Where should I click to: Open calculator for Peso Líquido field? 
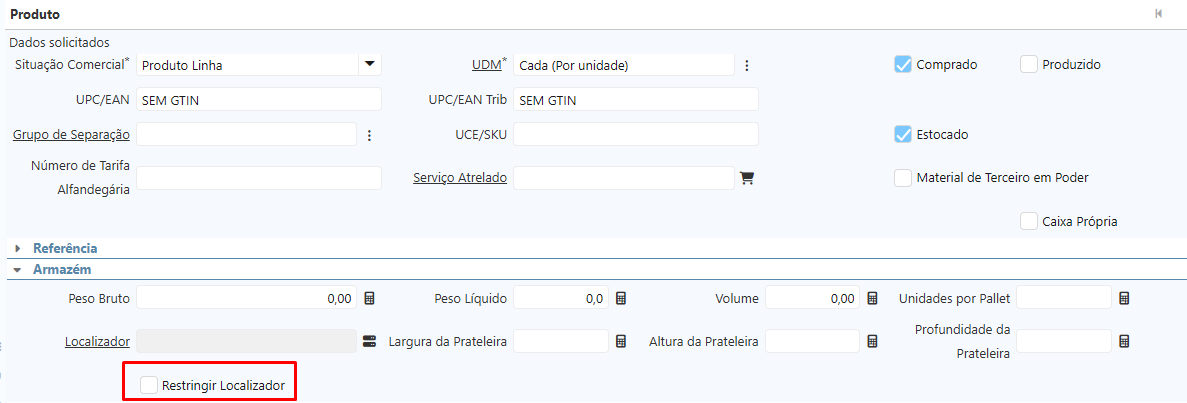tap(621, 298)
